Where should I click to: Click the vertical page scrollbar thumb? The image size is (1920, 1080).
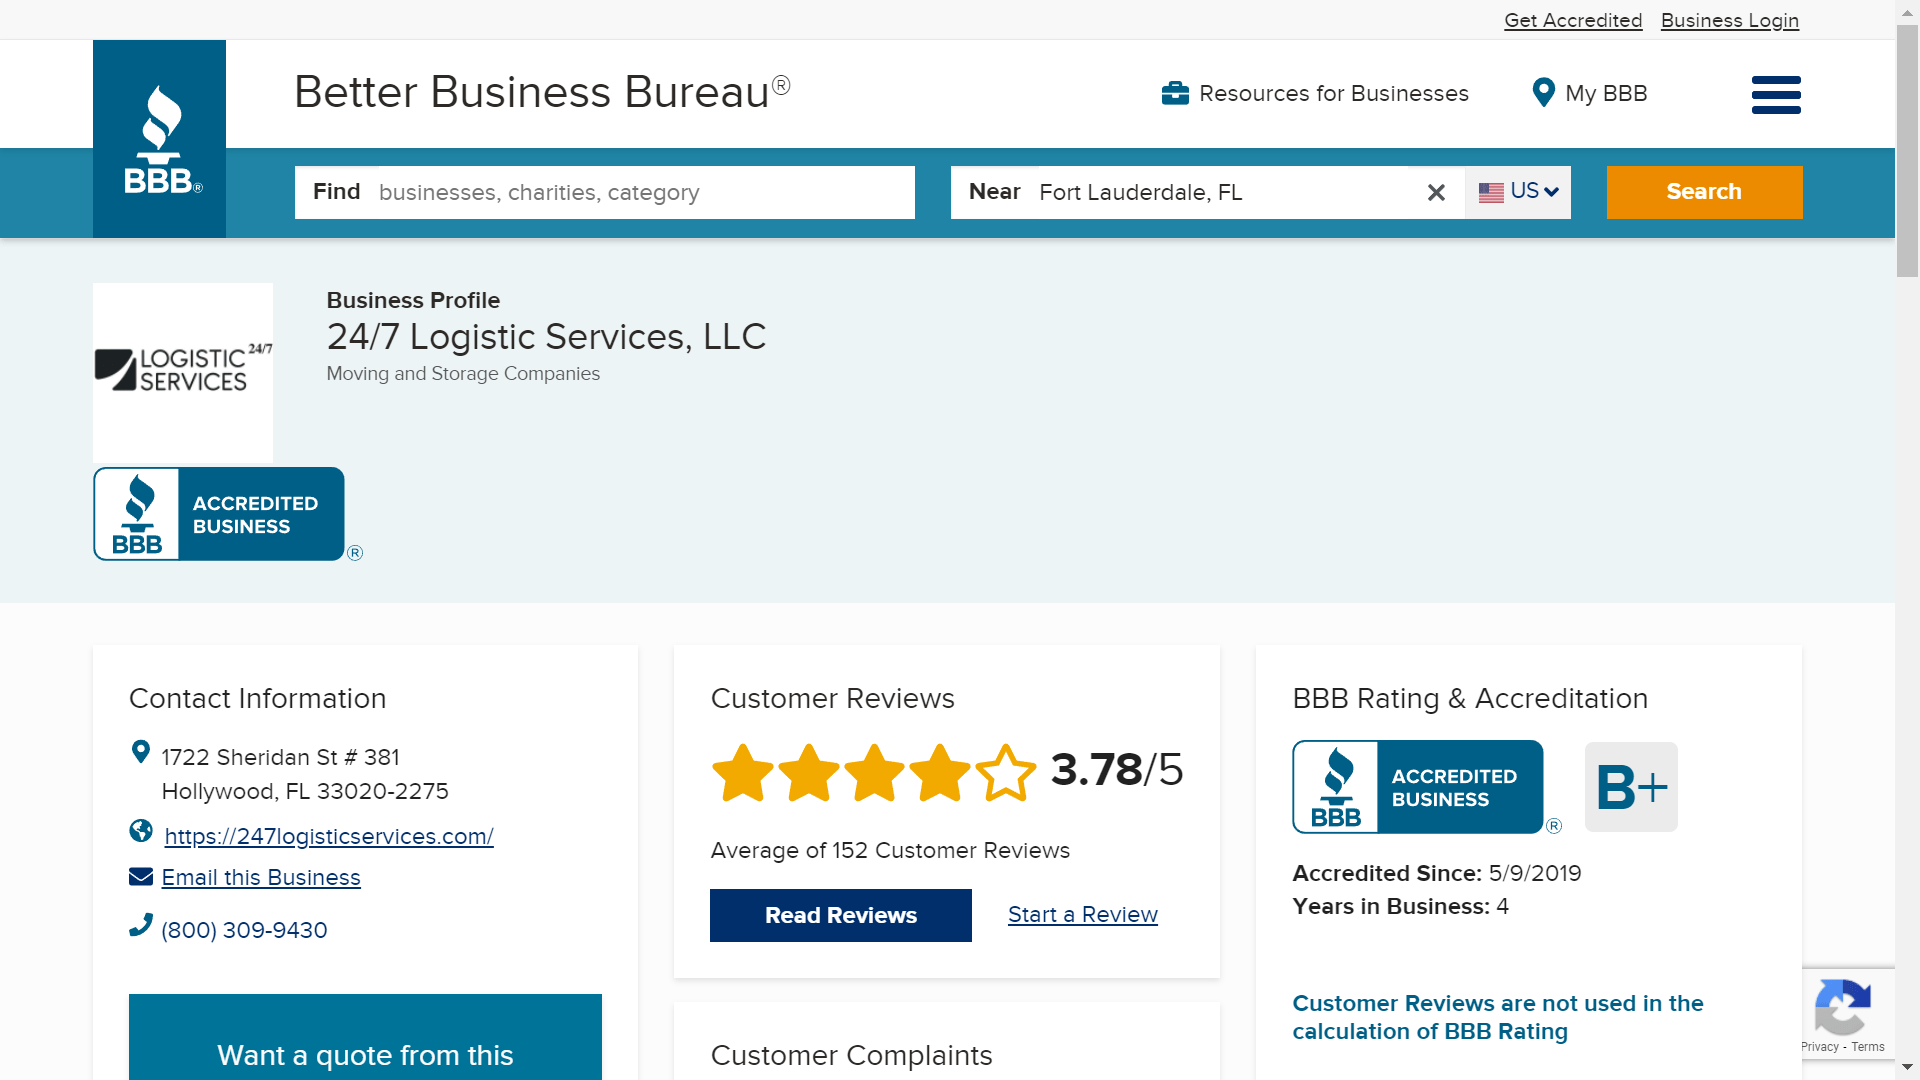tap(1908, 150)
